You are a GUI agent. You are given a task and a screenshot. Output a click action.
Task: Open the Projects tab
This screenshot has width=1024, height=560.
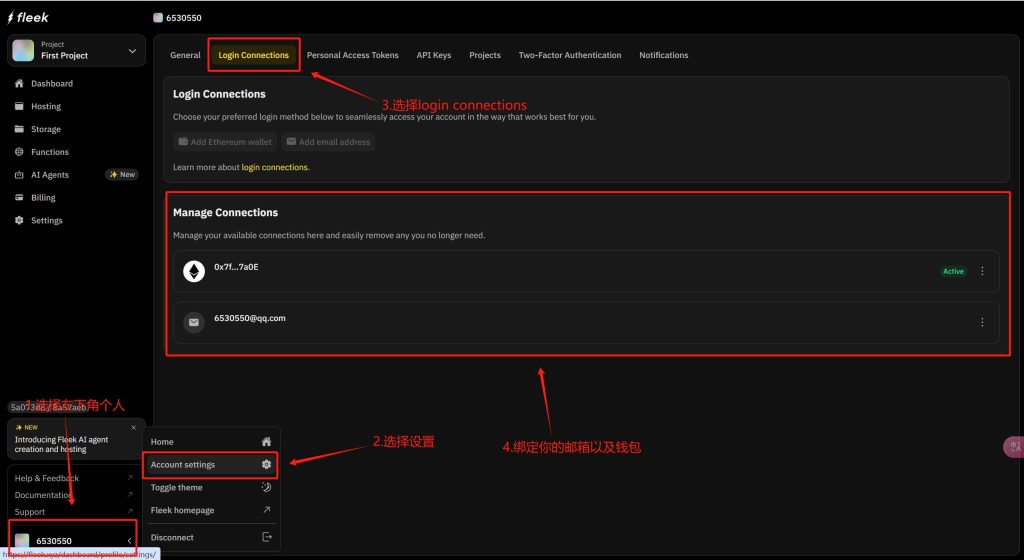485,55
